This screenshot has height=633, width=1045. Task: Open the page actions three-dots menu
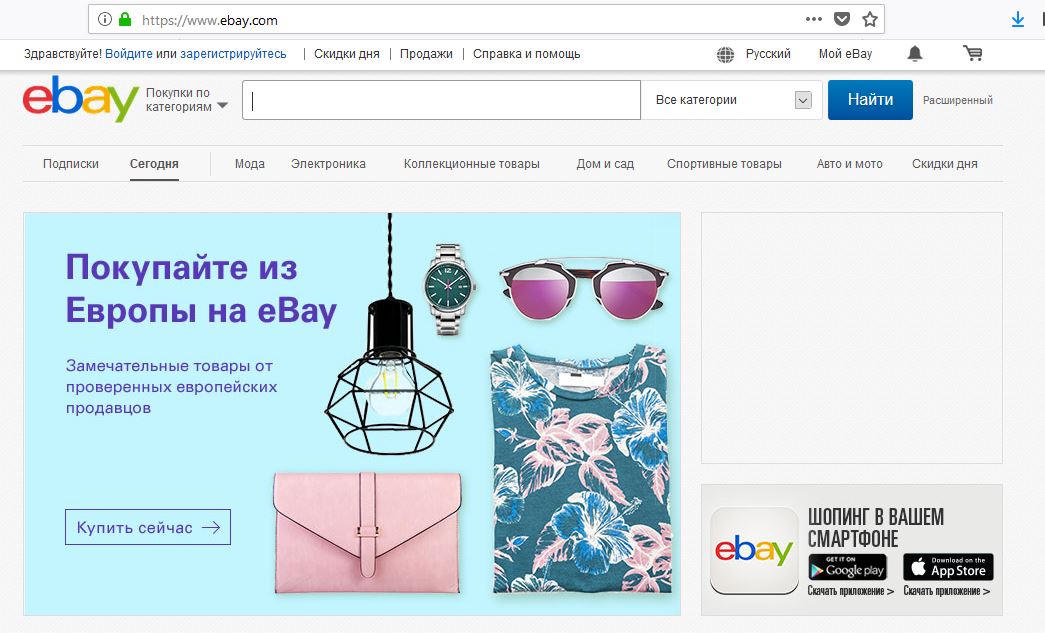click(x=814, y=19)
